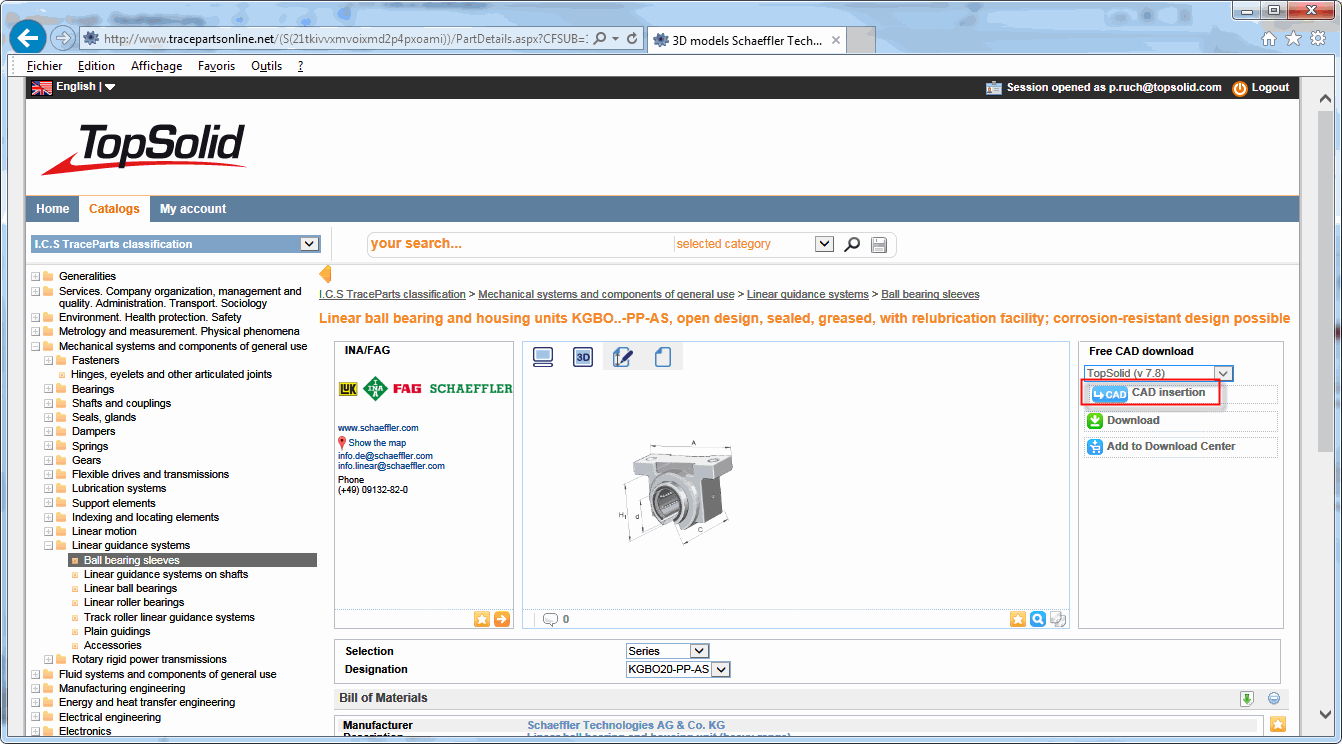This screenshot has width=1342, height=744.
Task: Collapse the left tree panel with orange arrow
Action: [325, 275]
